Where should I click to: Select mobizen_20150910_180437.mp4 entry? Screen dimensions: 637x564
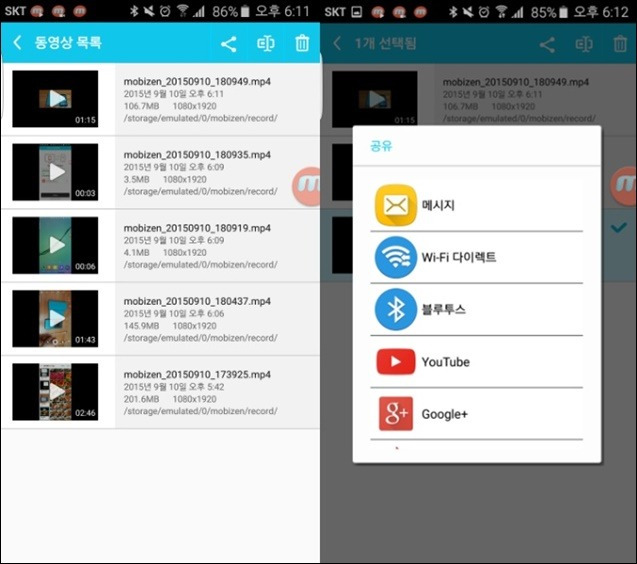point(160,319)
